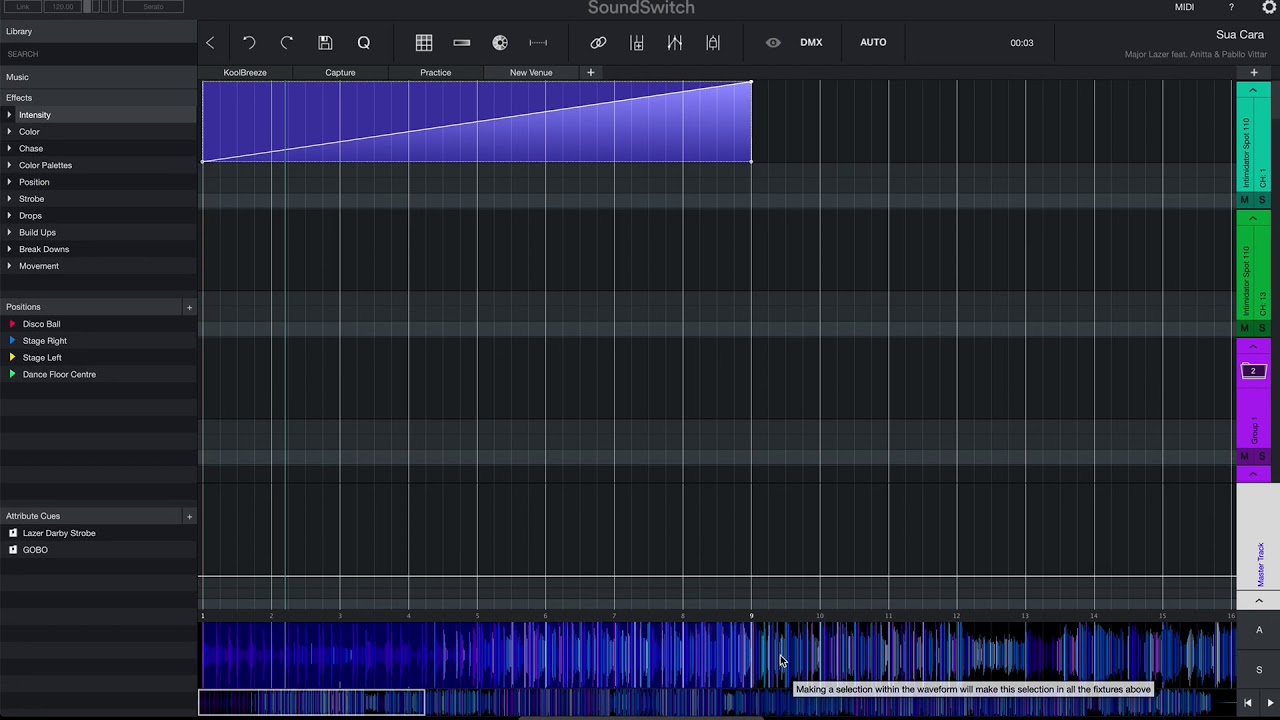Expand the Strobe effects category
Image resolution: width=1280 pixels, height=720 pixels.
point(9,199)
